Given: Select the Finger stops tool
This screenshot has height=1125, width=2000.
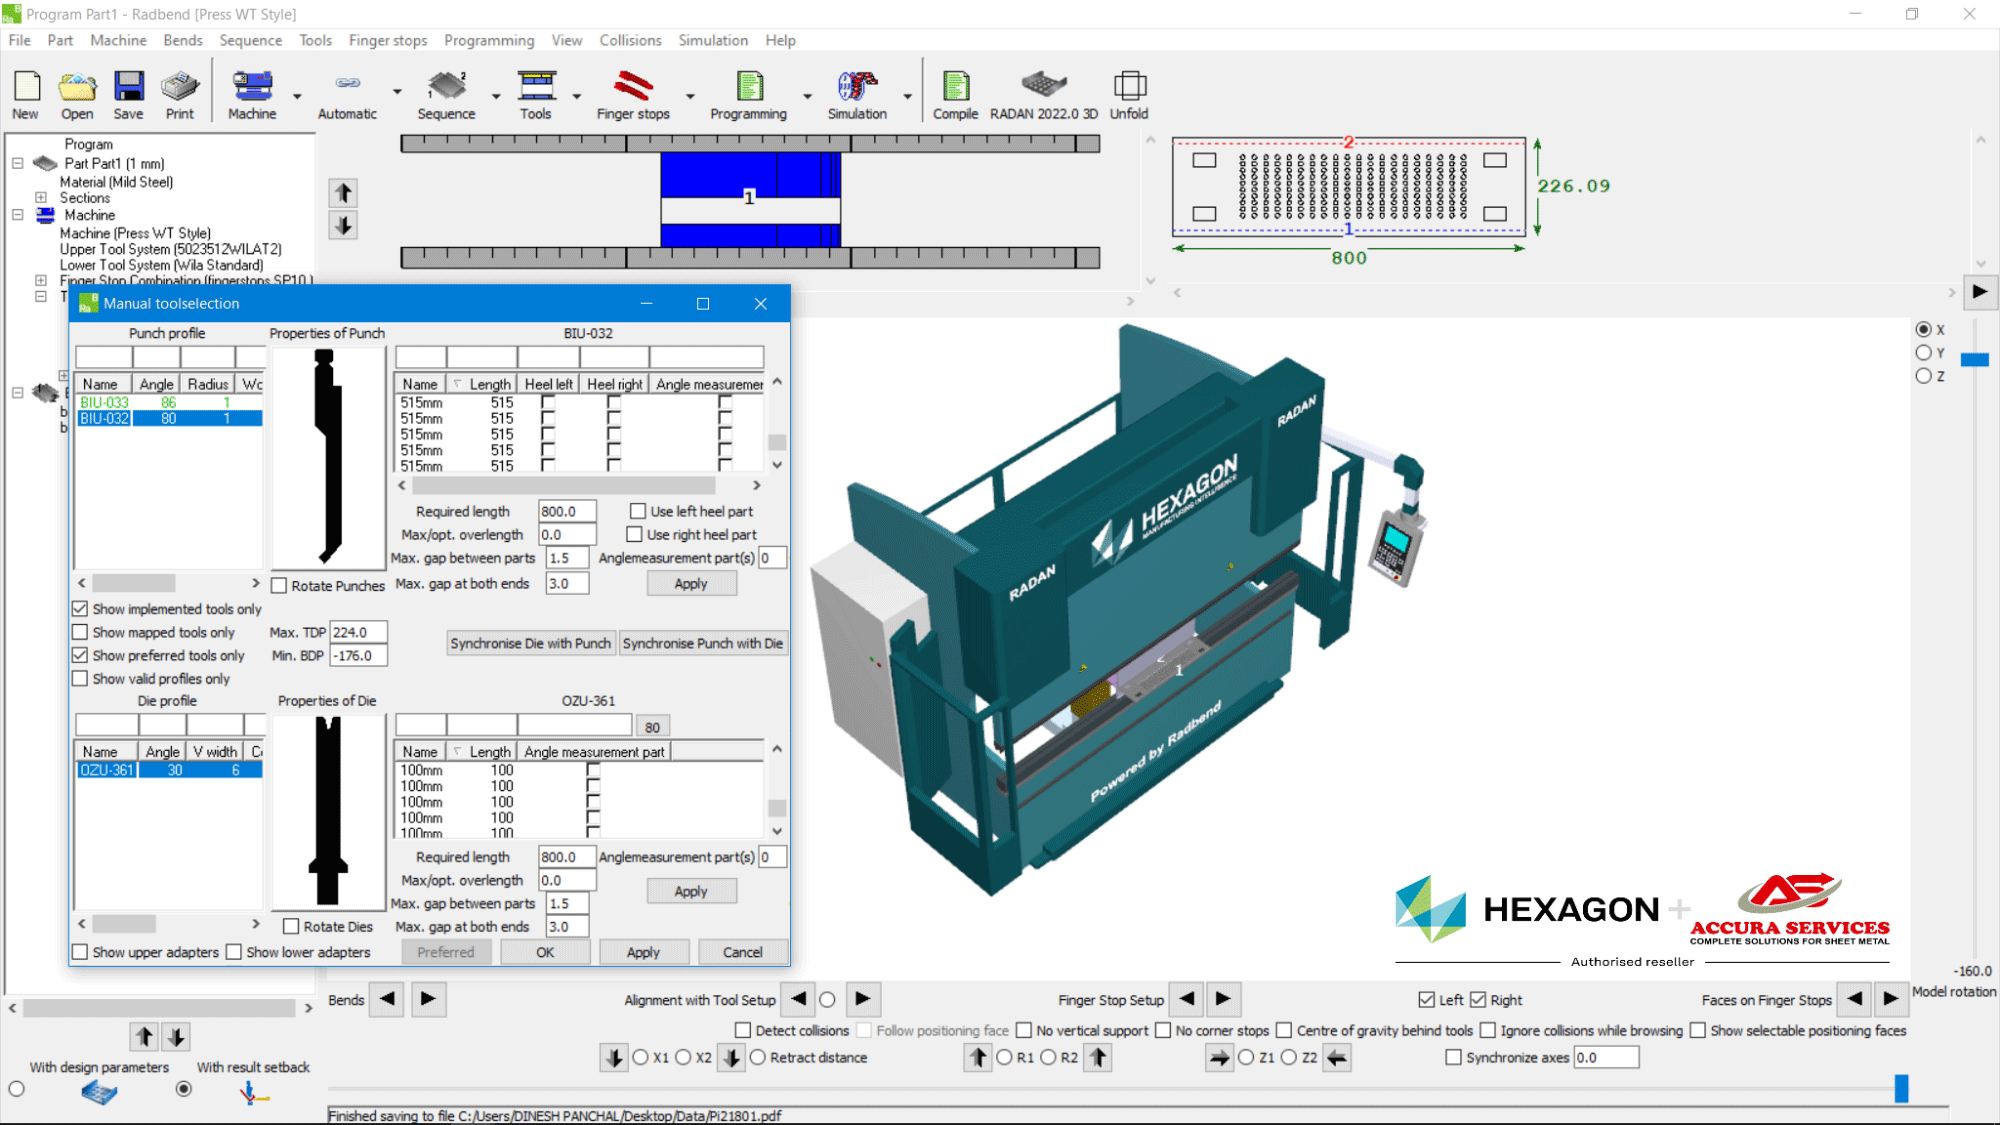Looking at the screenshot, I should coord(634,92).
